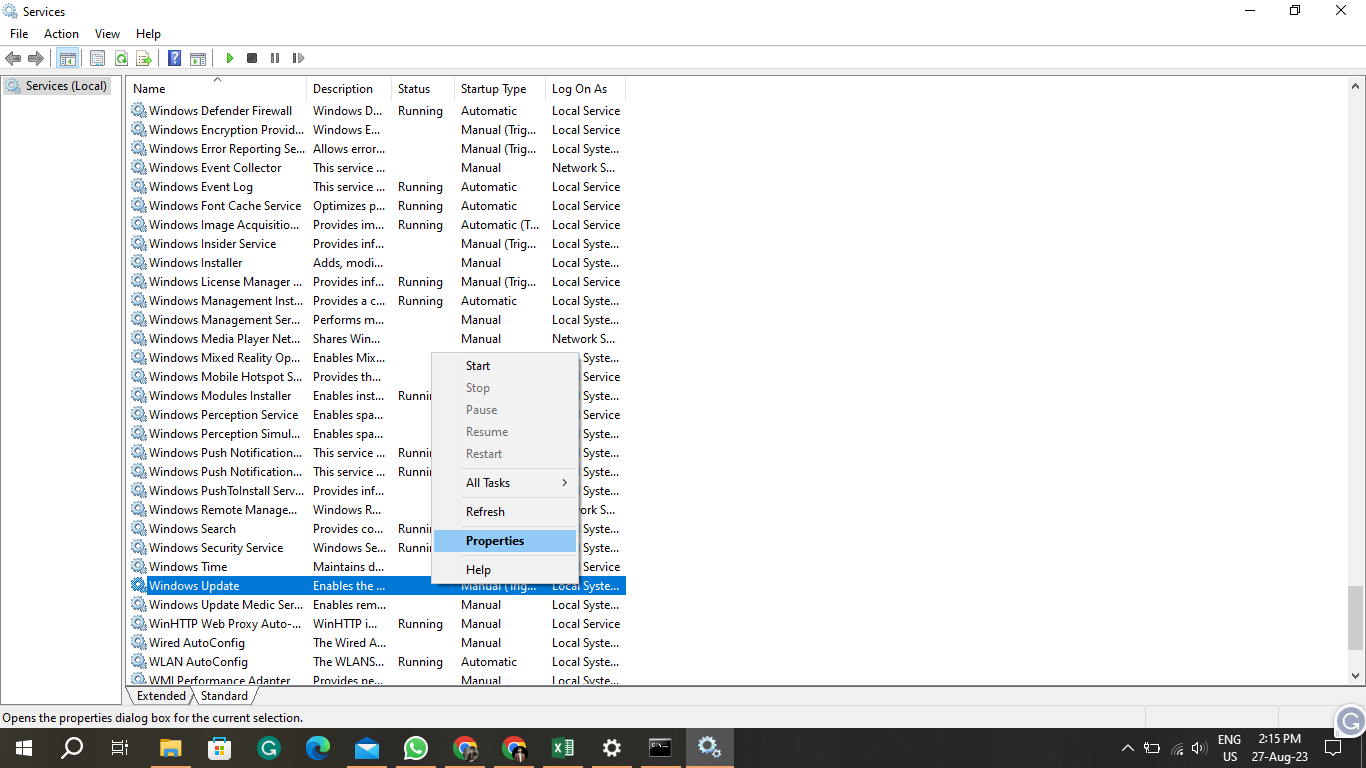Click the Forward arrow in the toolbar
This screenshot has width=1366, height=768.
pyautogui.click(x=36, y=58)
